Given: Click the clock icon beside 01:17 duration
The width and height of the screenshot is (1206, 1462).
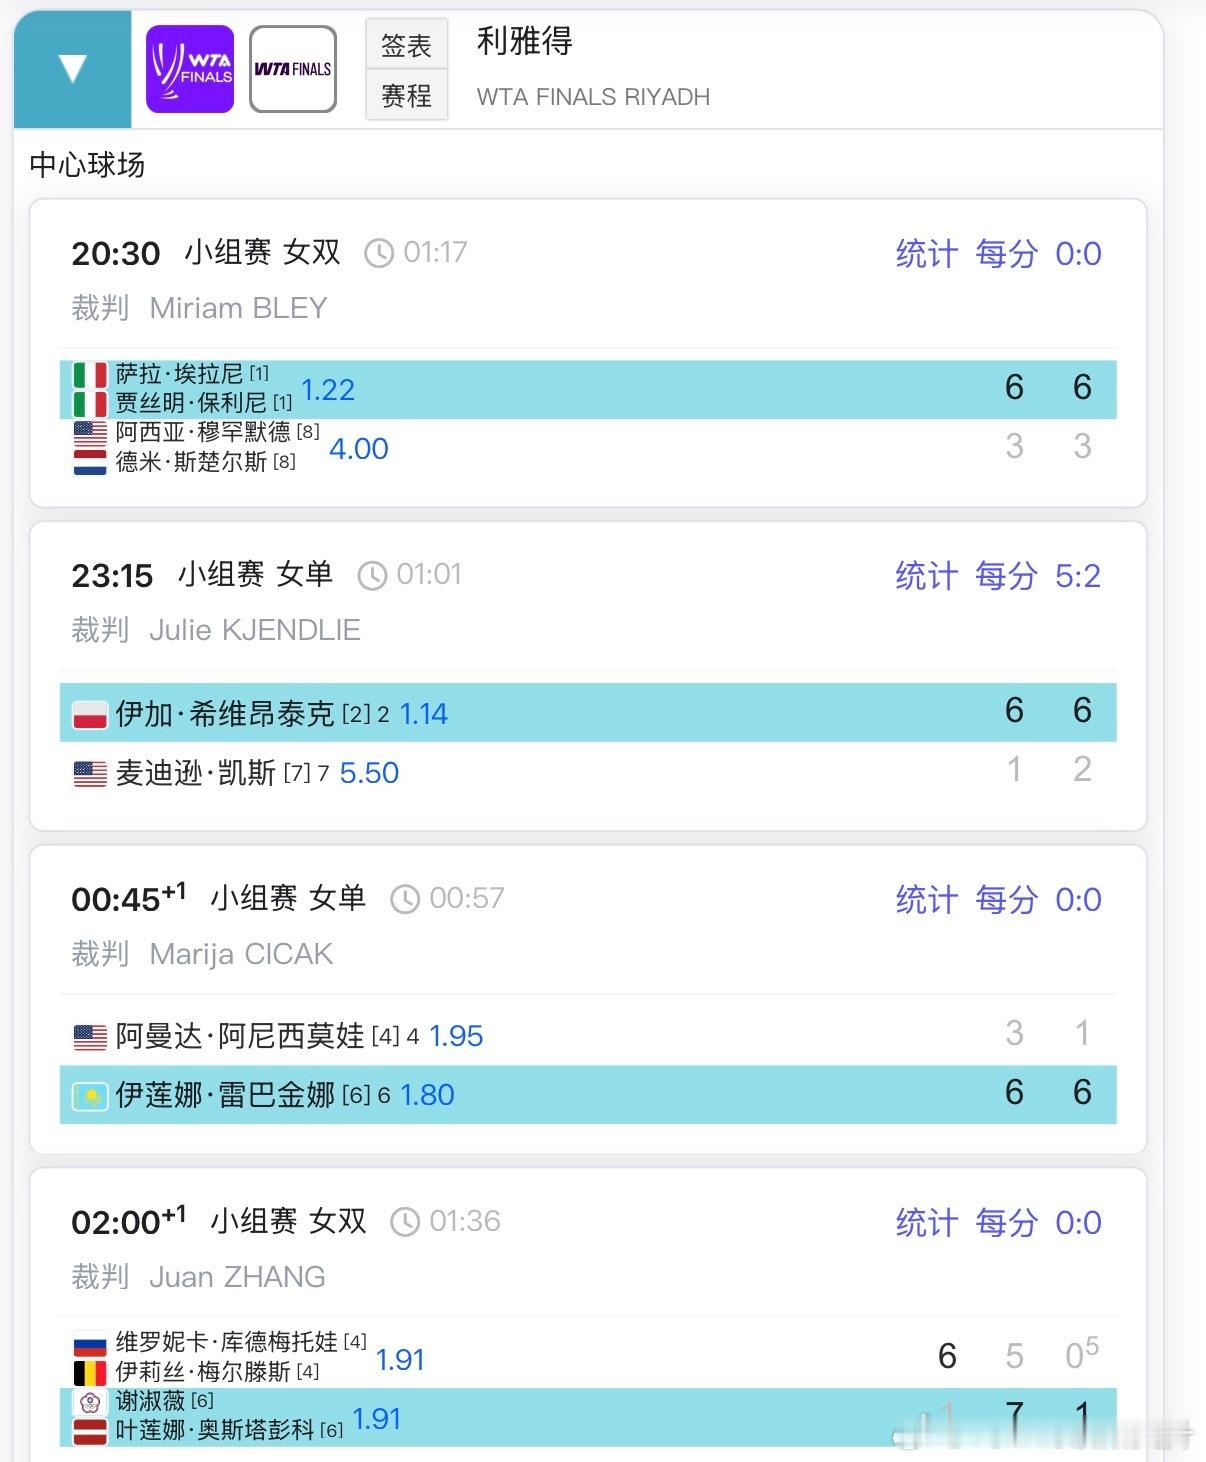Looking at the screenshot, I should [x=379, y=253].
